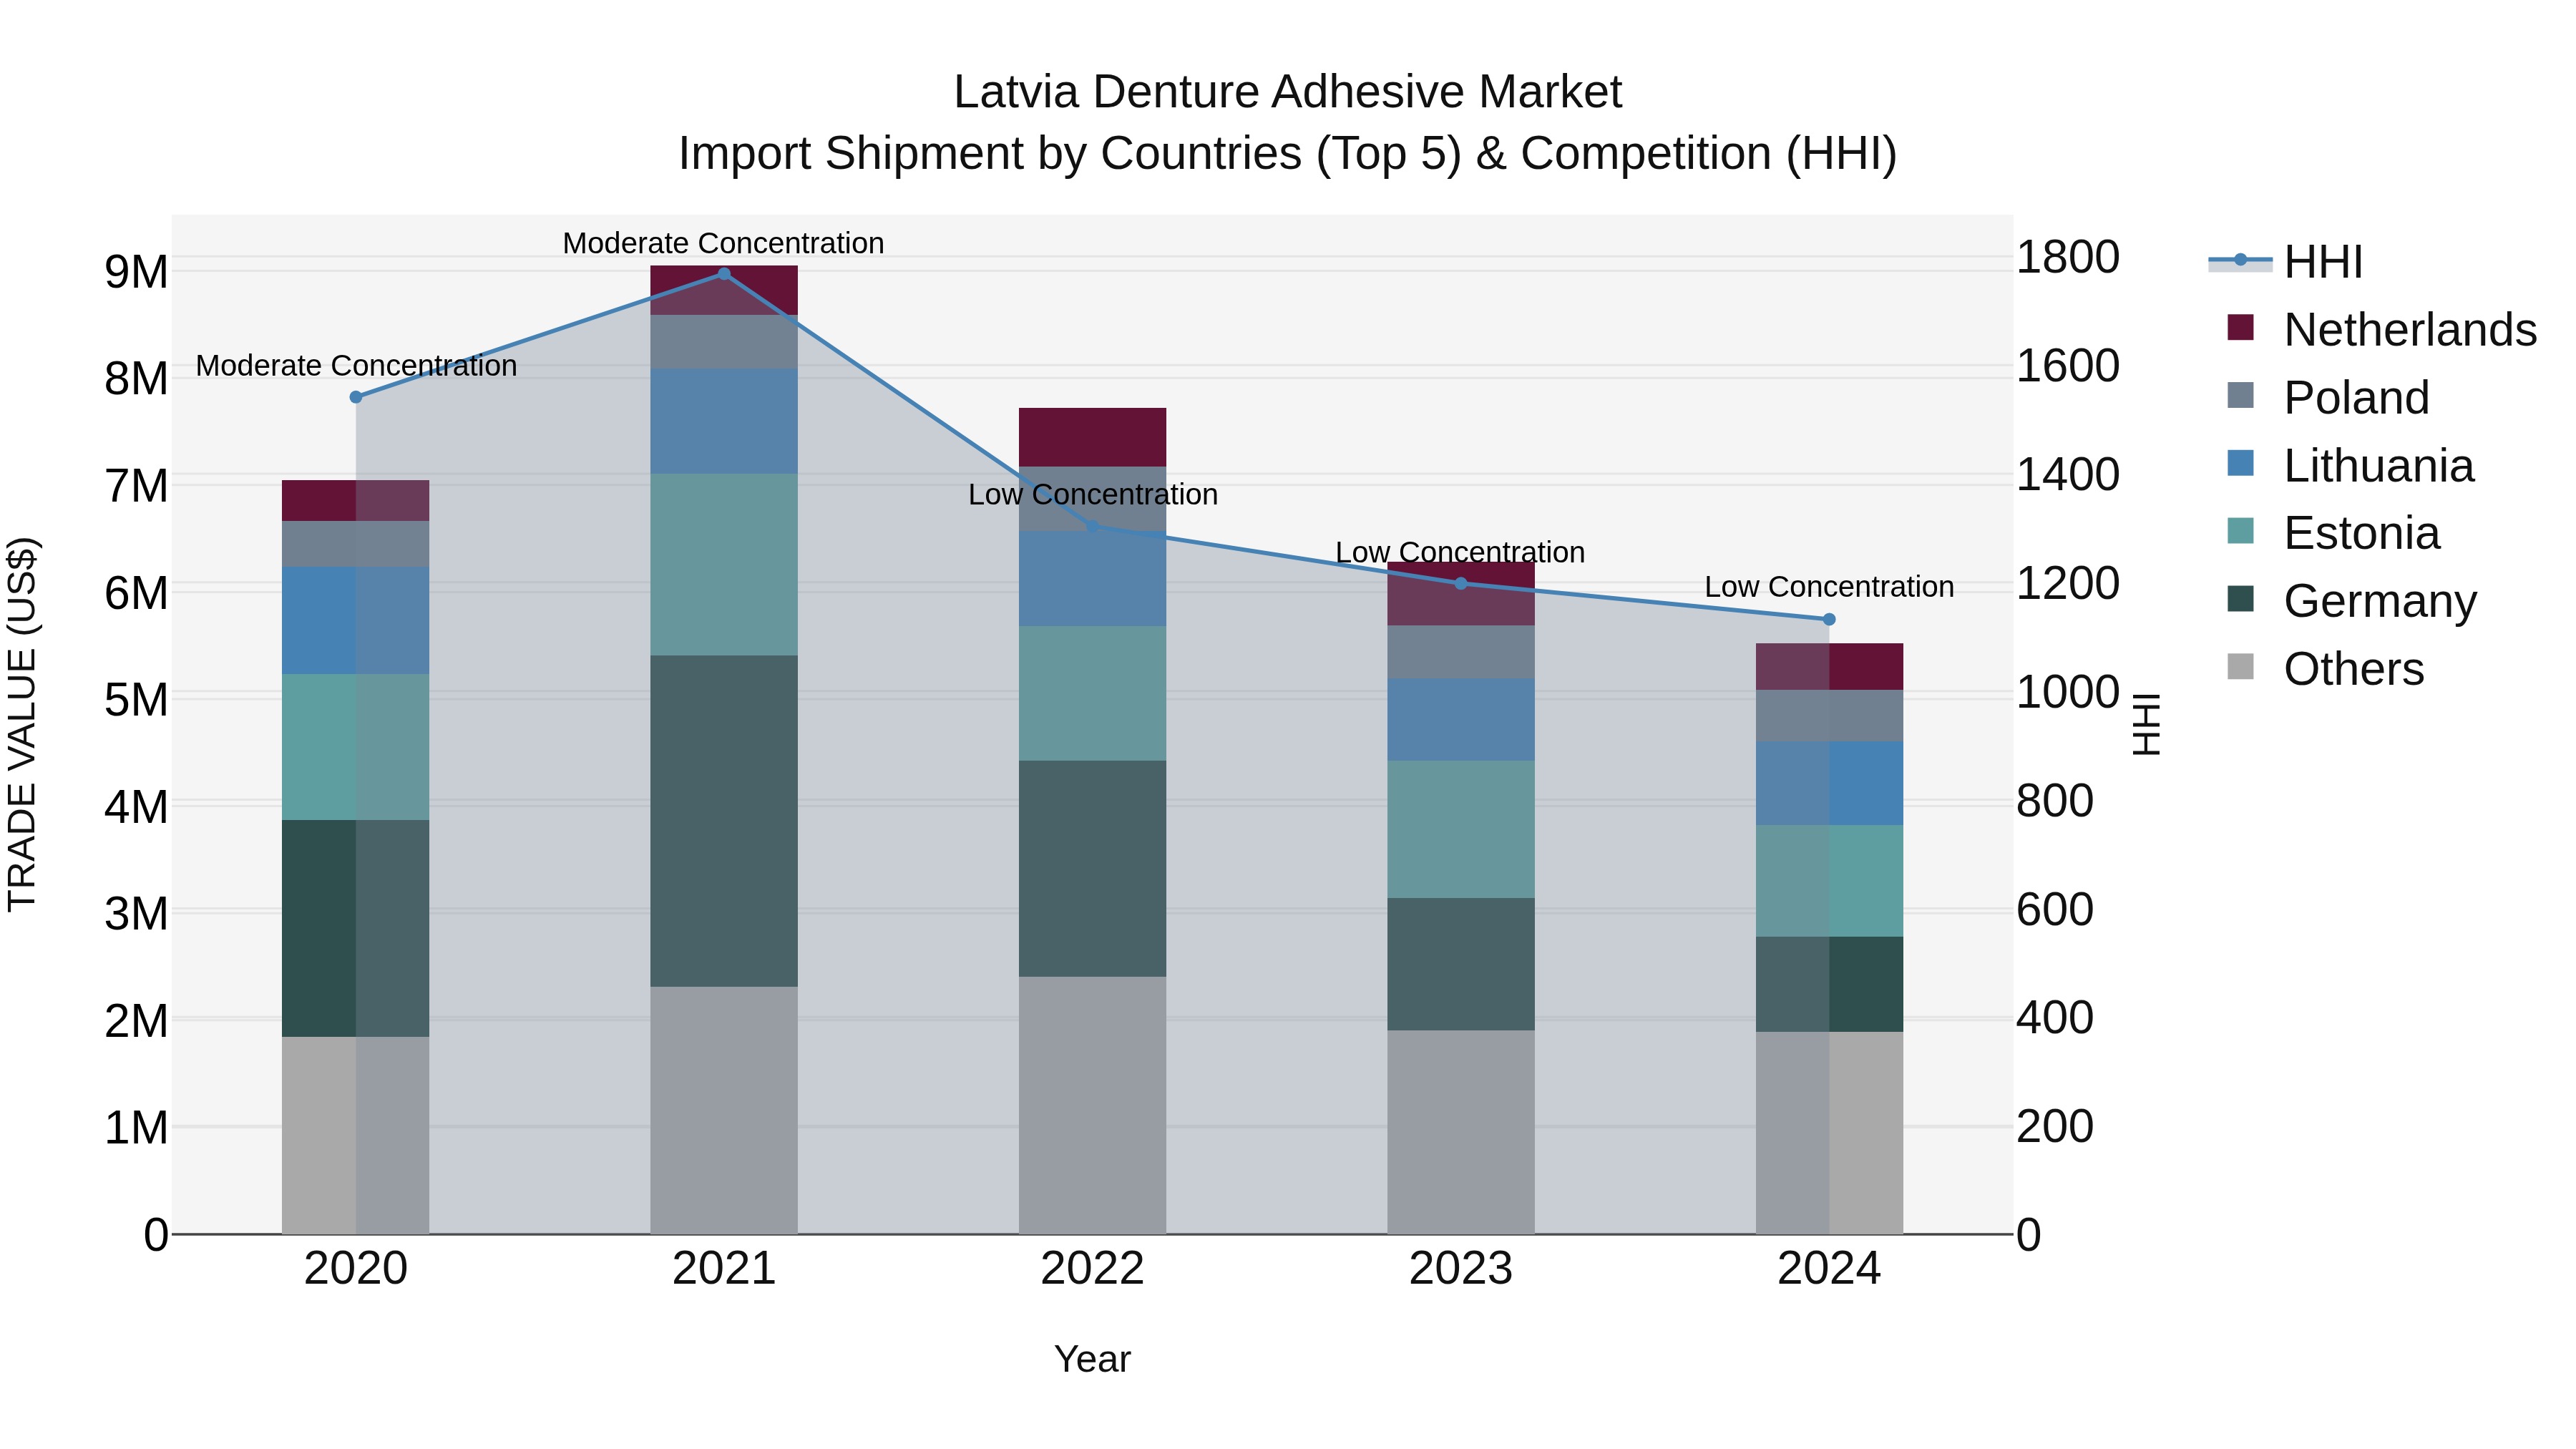Image resolution: width=2576 pixels, height=1449 pixels.
Task: Click the Lithuania segment of the 2021 bar
Action: (724, 421)
